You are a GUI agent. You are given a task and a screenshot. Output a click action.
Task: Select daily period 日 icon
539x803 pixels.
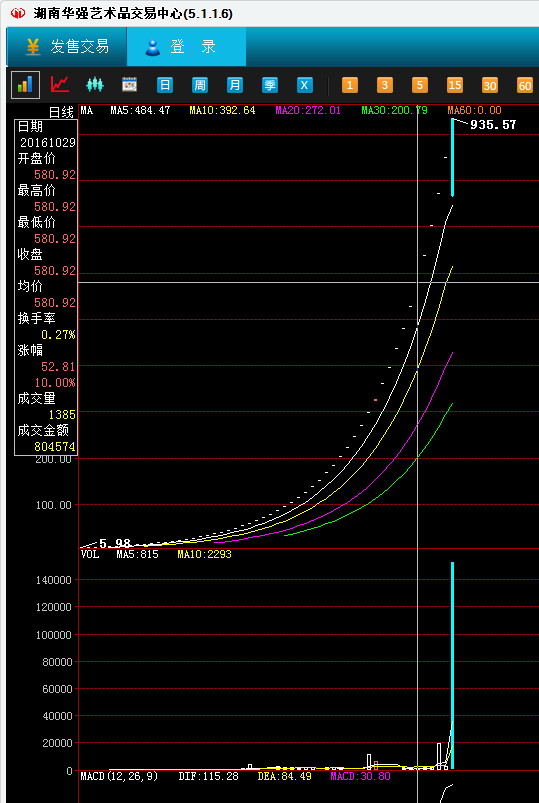click(165, 85)
